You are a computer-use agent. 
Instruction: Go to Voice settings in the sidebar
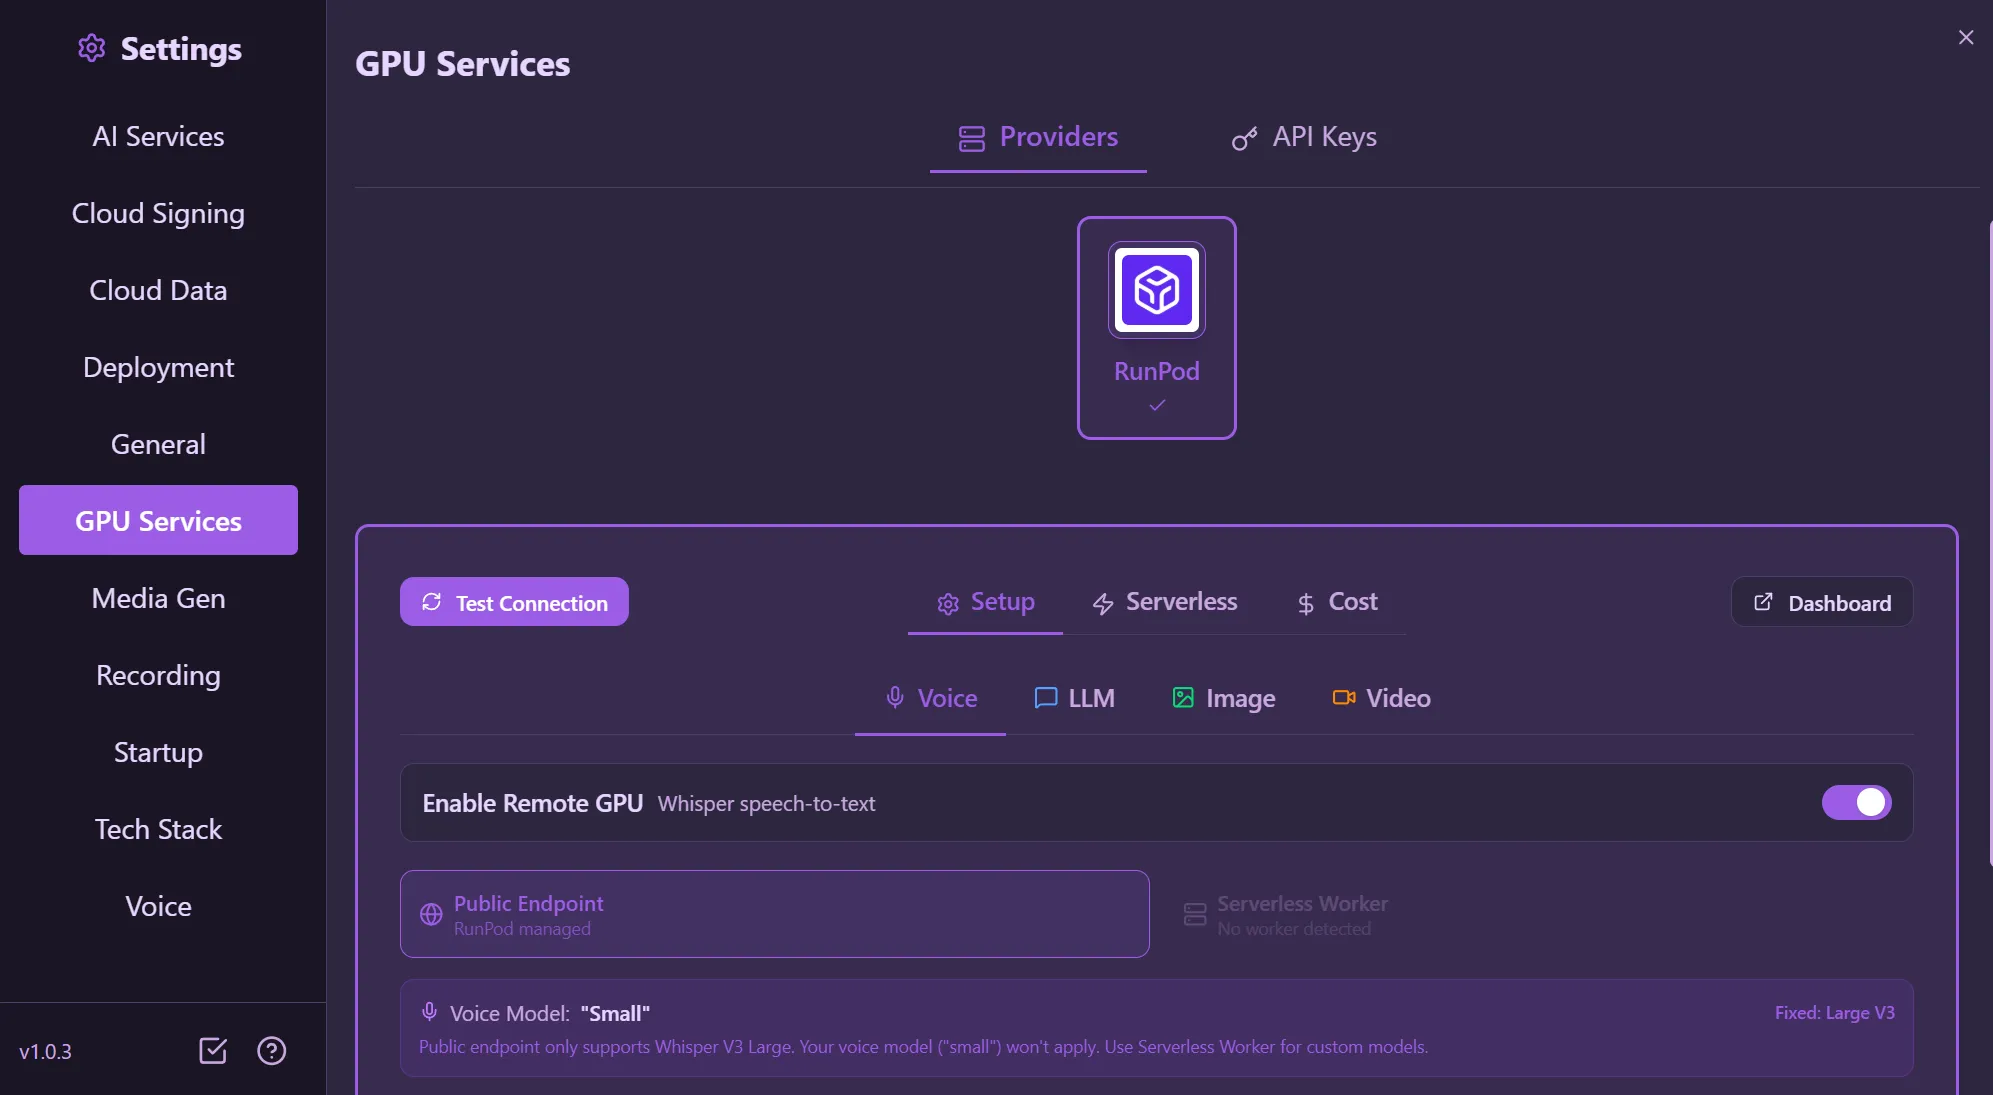(x=158, y=906)
